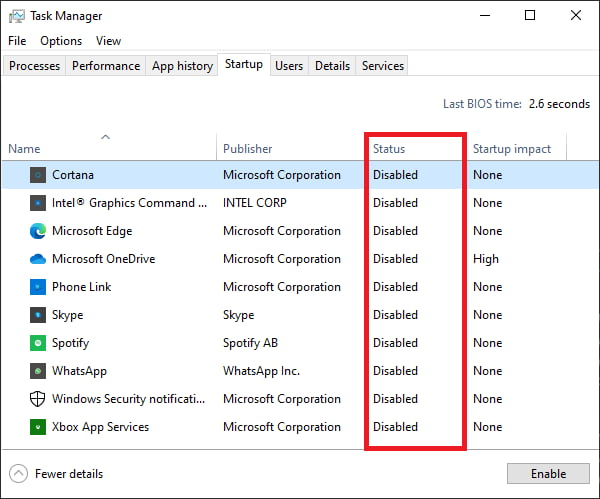Click the Skype app icon
600x499 pixels.
38,315
